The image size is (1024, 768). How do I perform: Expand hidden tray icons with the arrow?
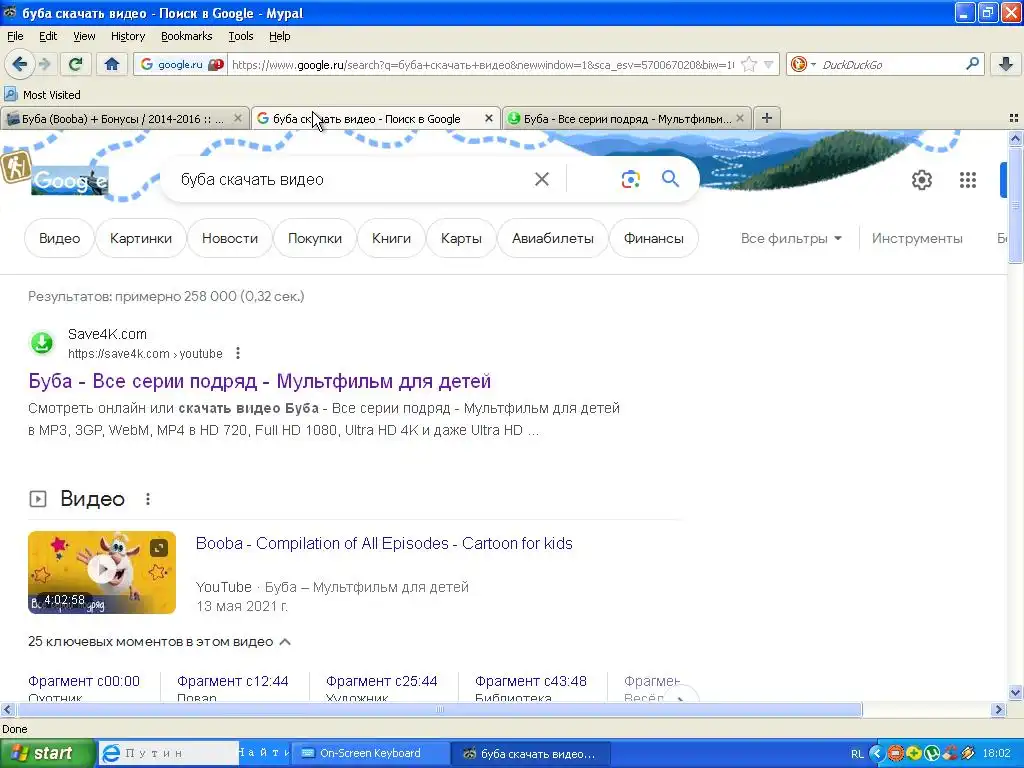[877, 753]
